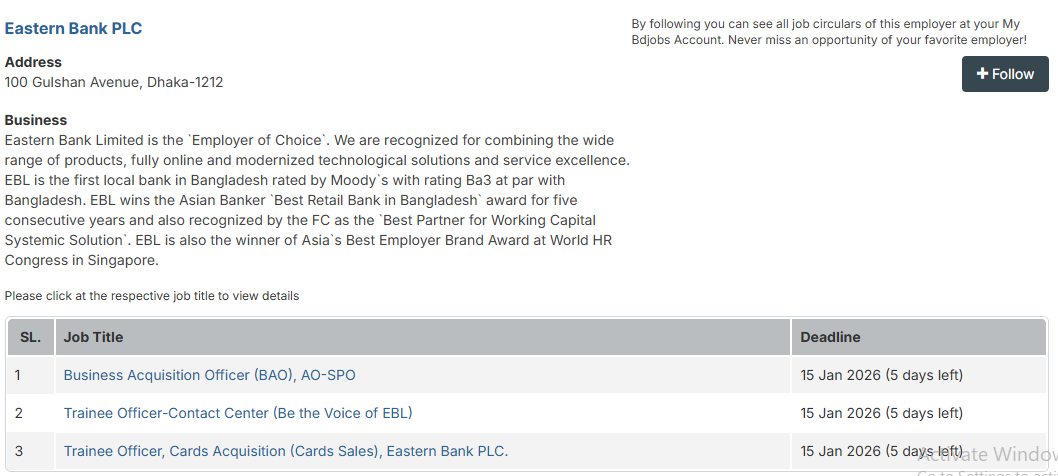Click the Deadline column header
The width and height of the screenshot is (1058, 476).
830,337
